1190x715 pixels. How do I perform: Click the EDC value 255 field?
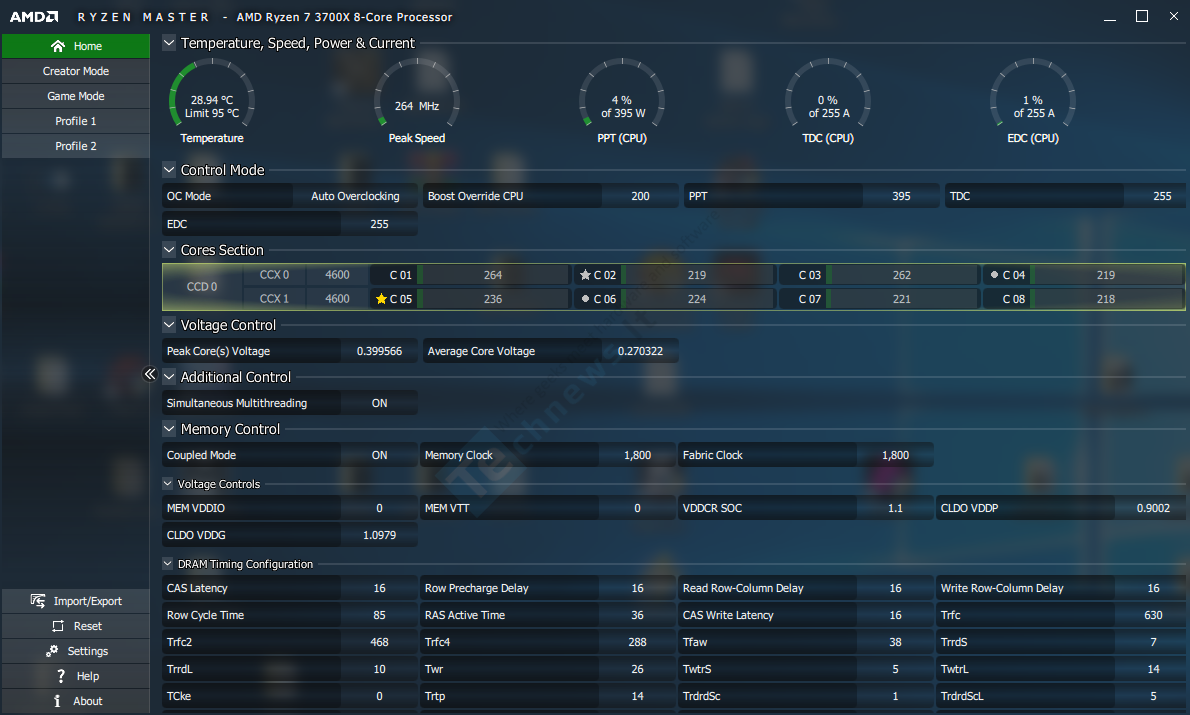(x=379, y=224)
